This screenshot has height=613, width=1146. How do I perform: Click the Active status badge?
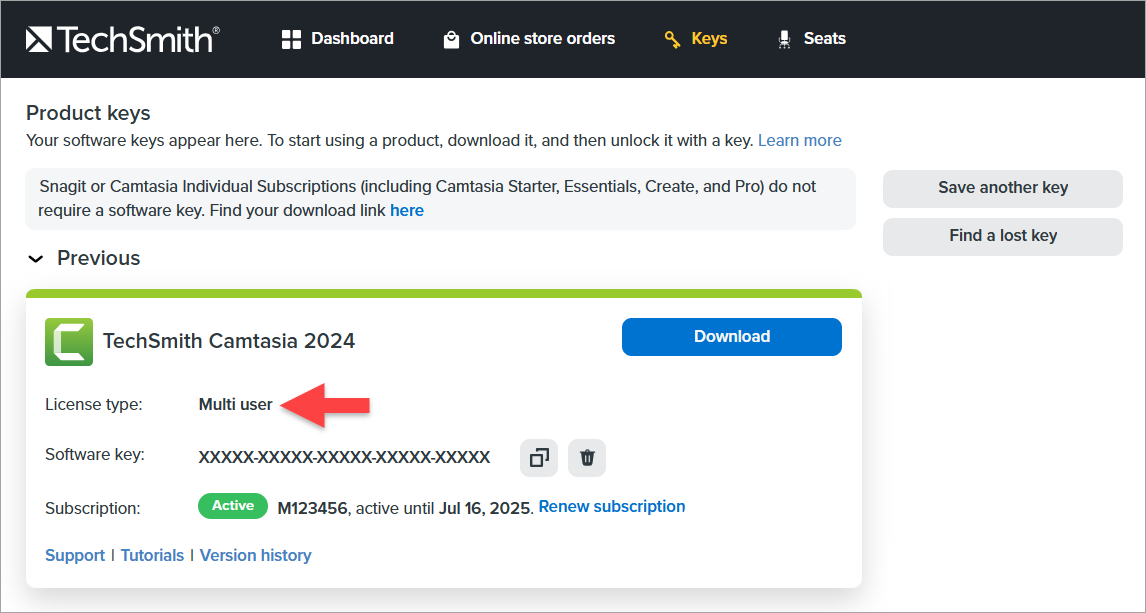pos(233,506)
